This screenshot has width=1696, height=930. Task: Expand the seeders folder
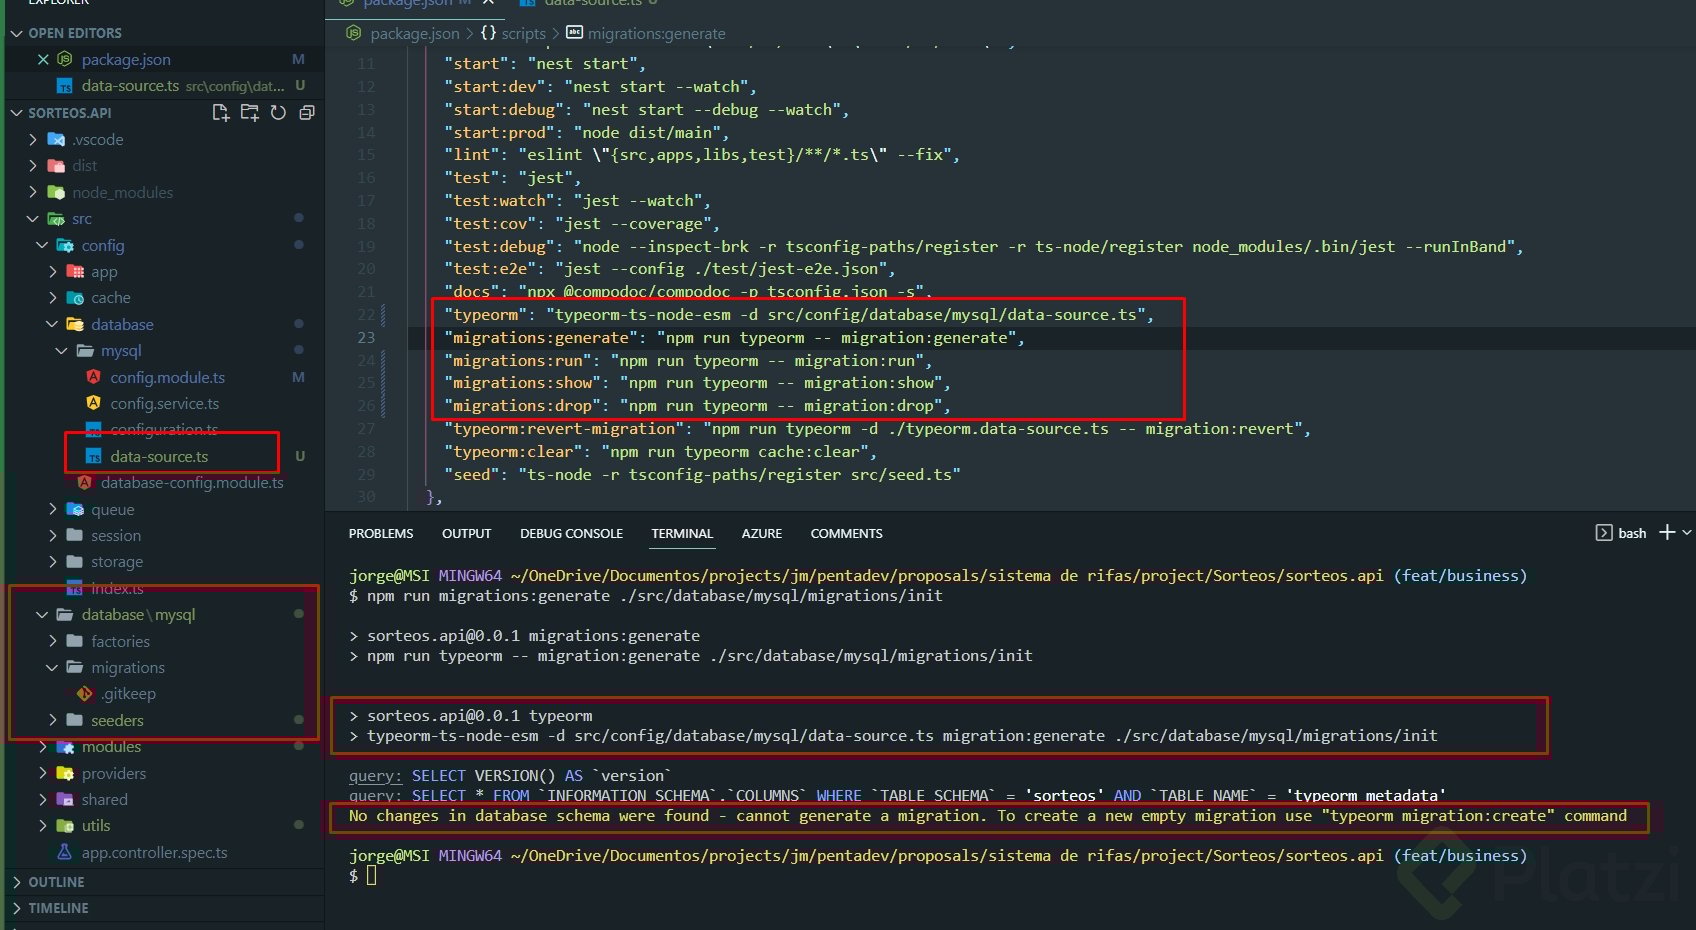[x=52, y=720]
